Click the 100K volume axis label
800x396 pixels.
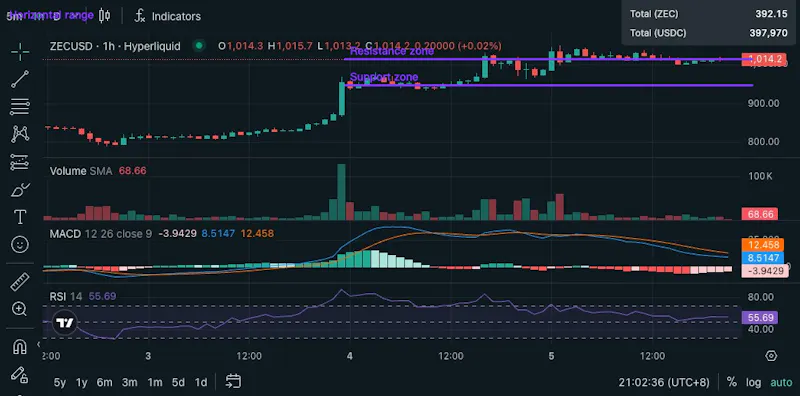[759, 176]
